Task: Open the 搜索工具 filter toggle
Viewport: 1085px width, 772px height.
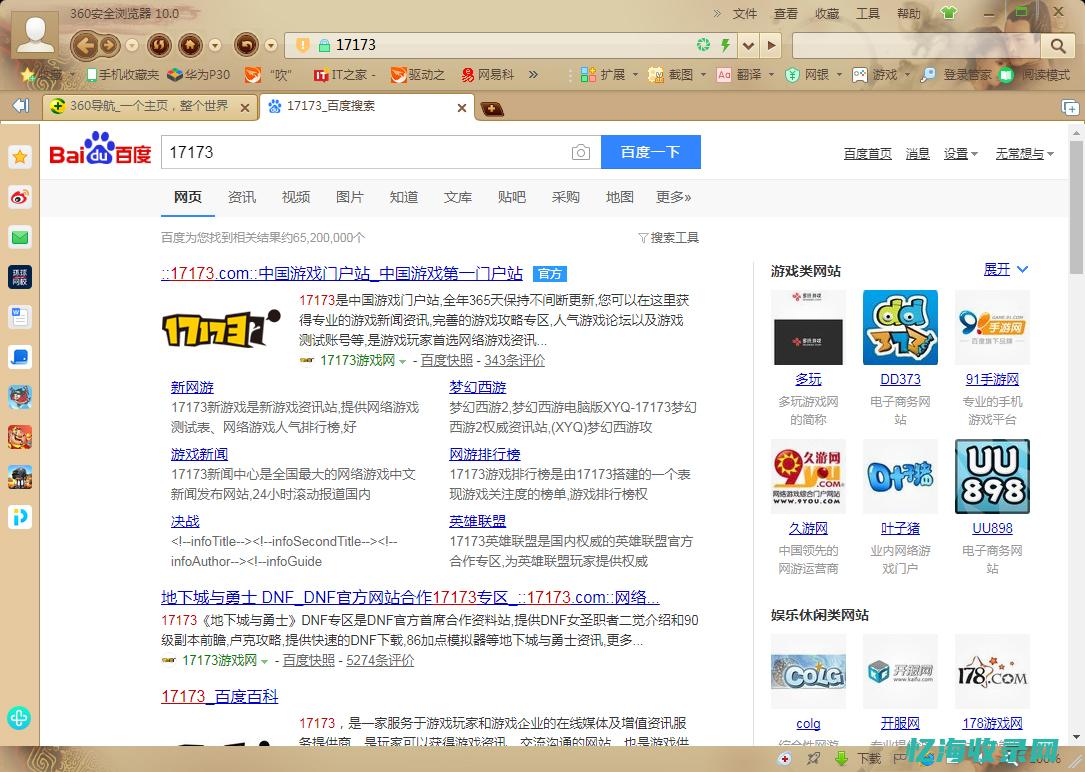Action: click(668, 237)
